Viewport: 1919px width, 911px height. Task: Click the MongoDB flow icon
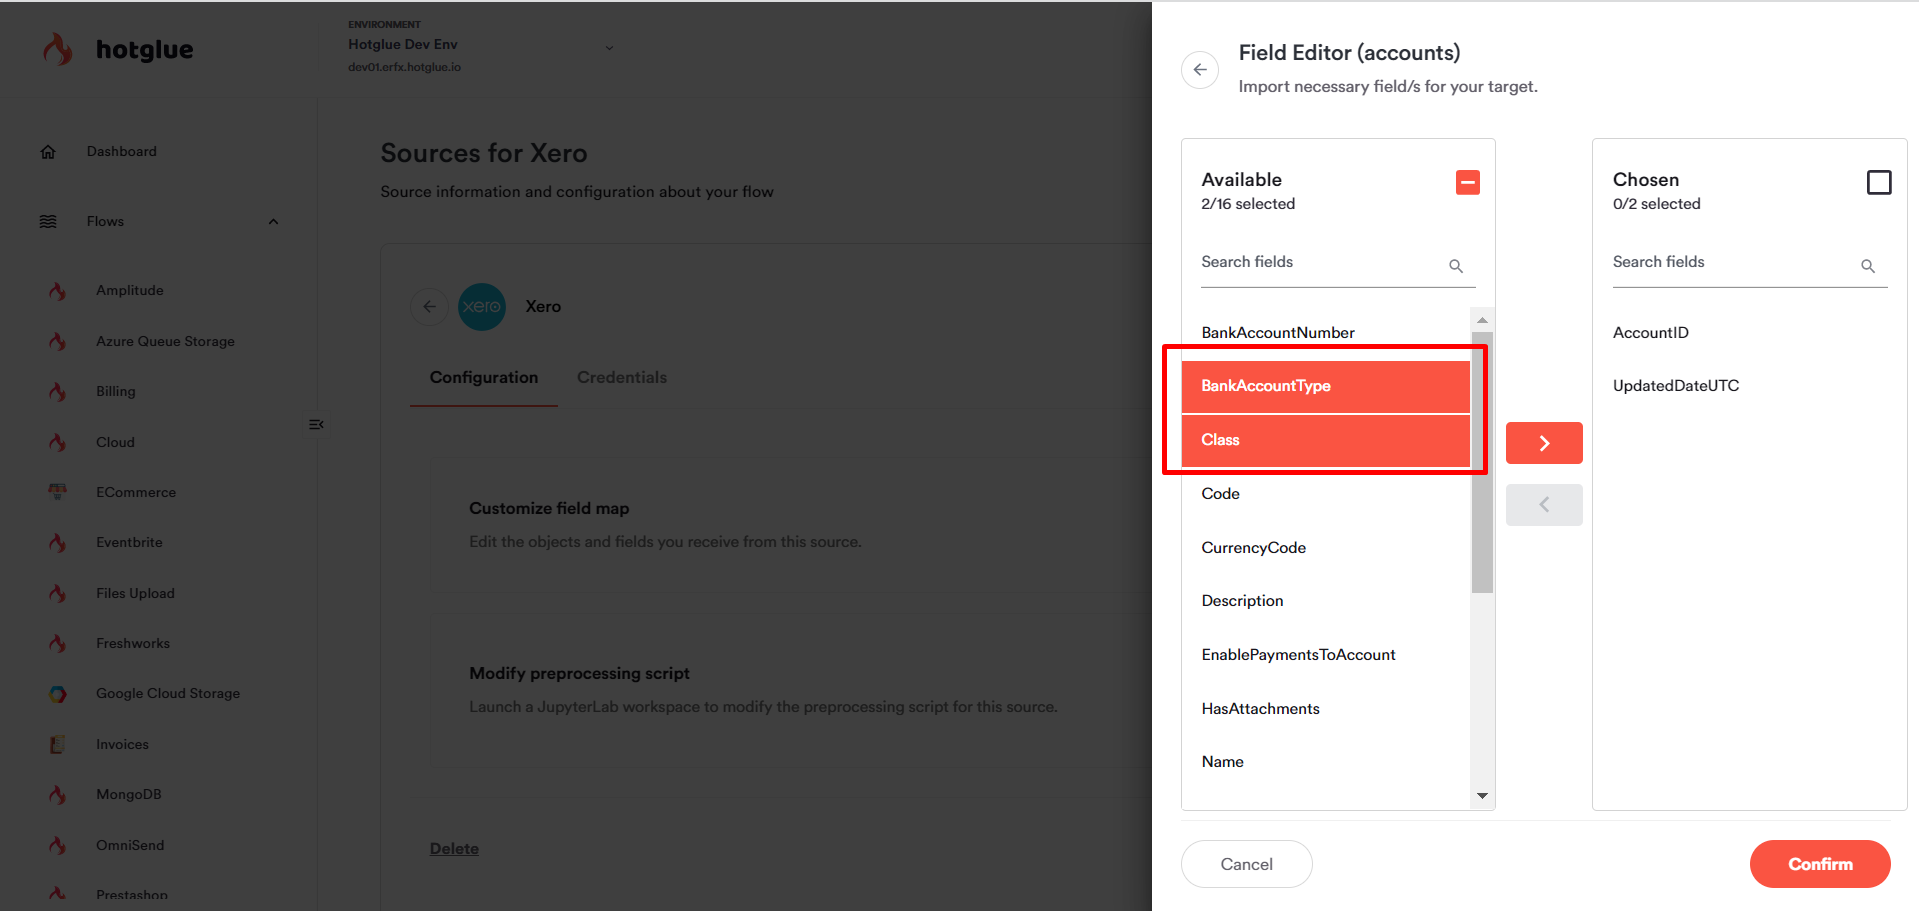click(x=58, y=795)
